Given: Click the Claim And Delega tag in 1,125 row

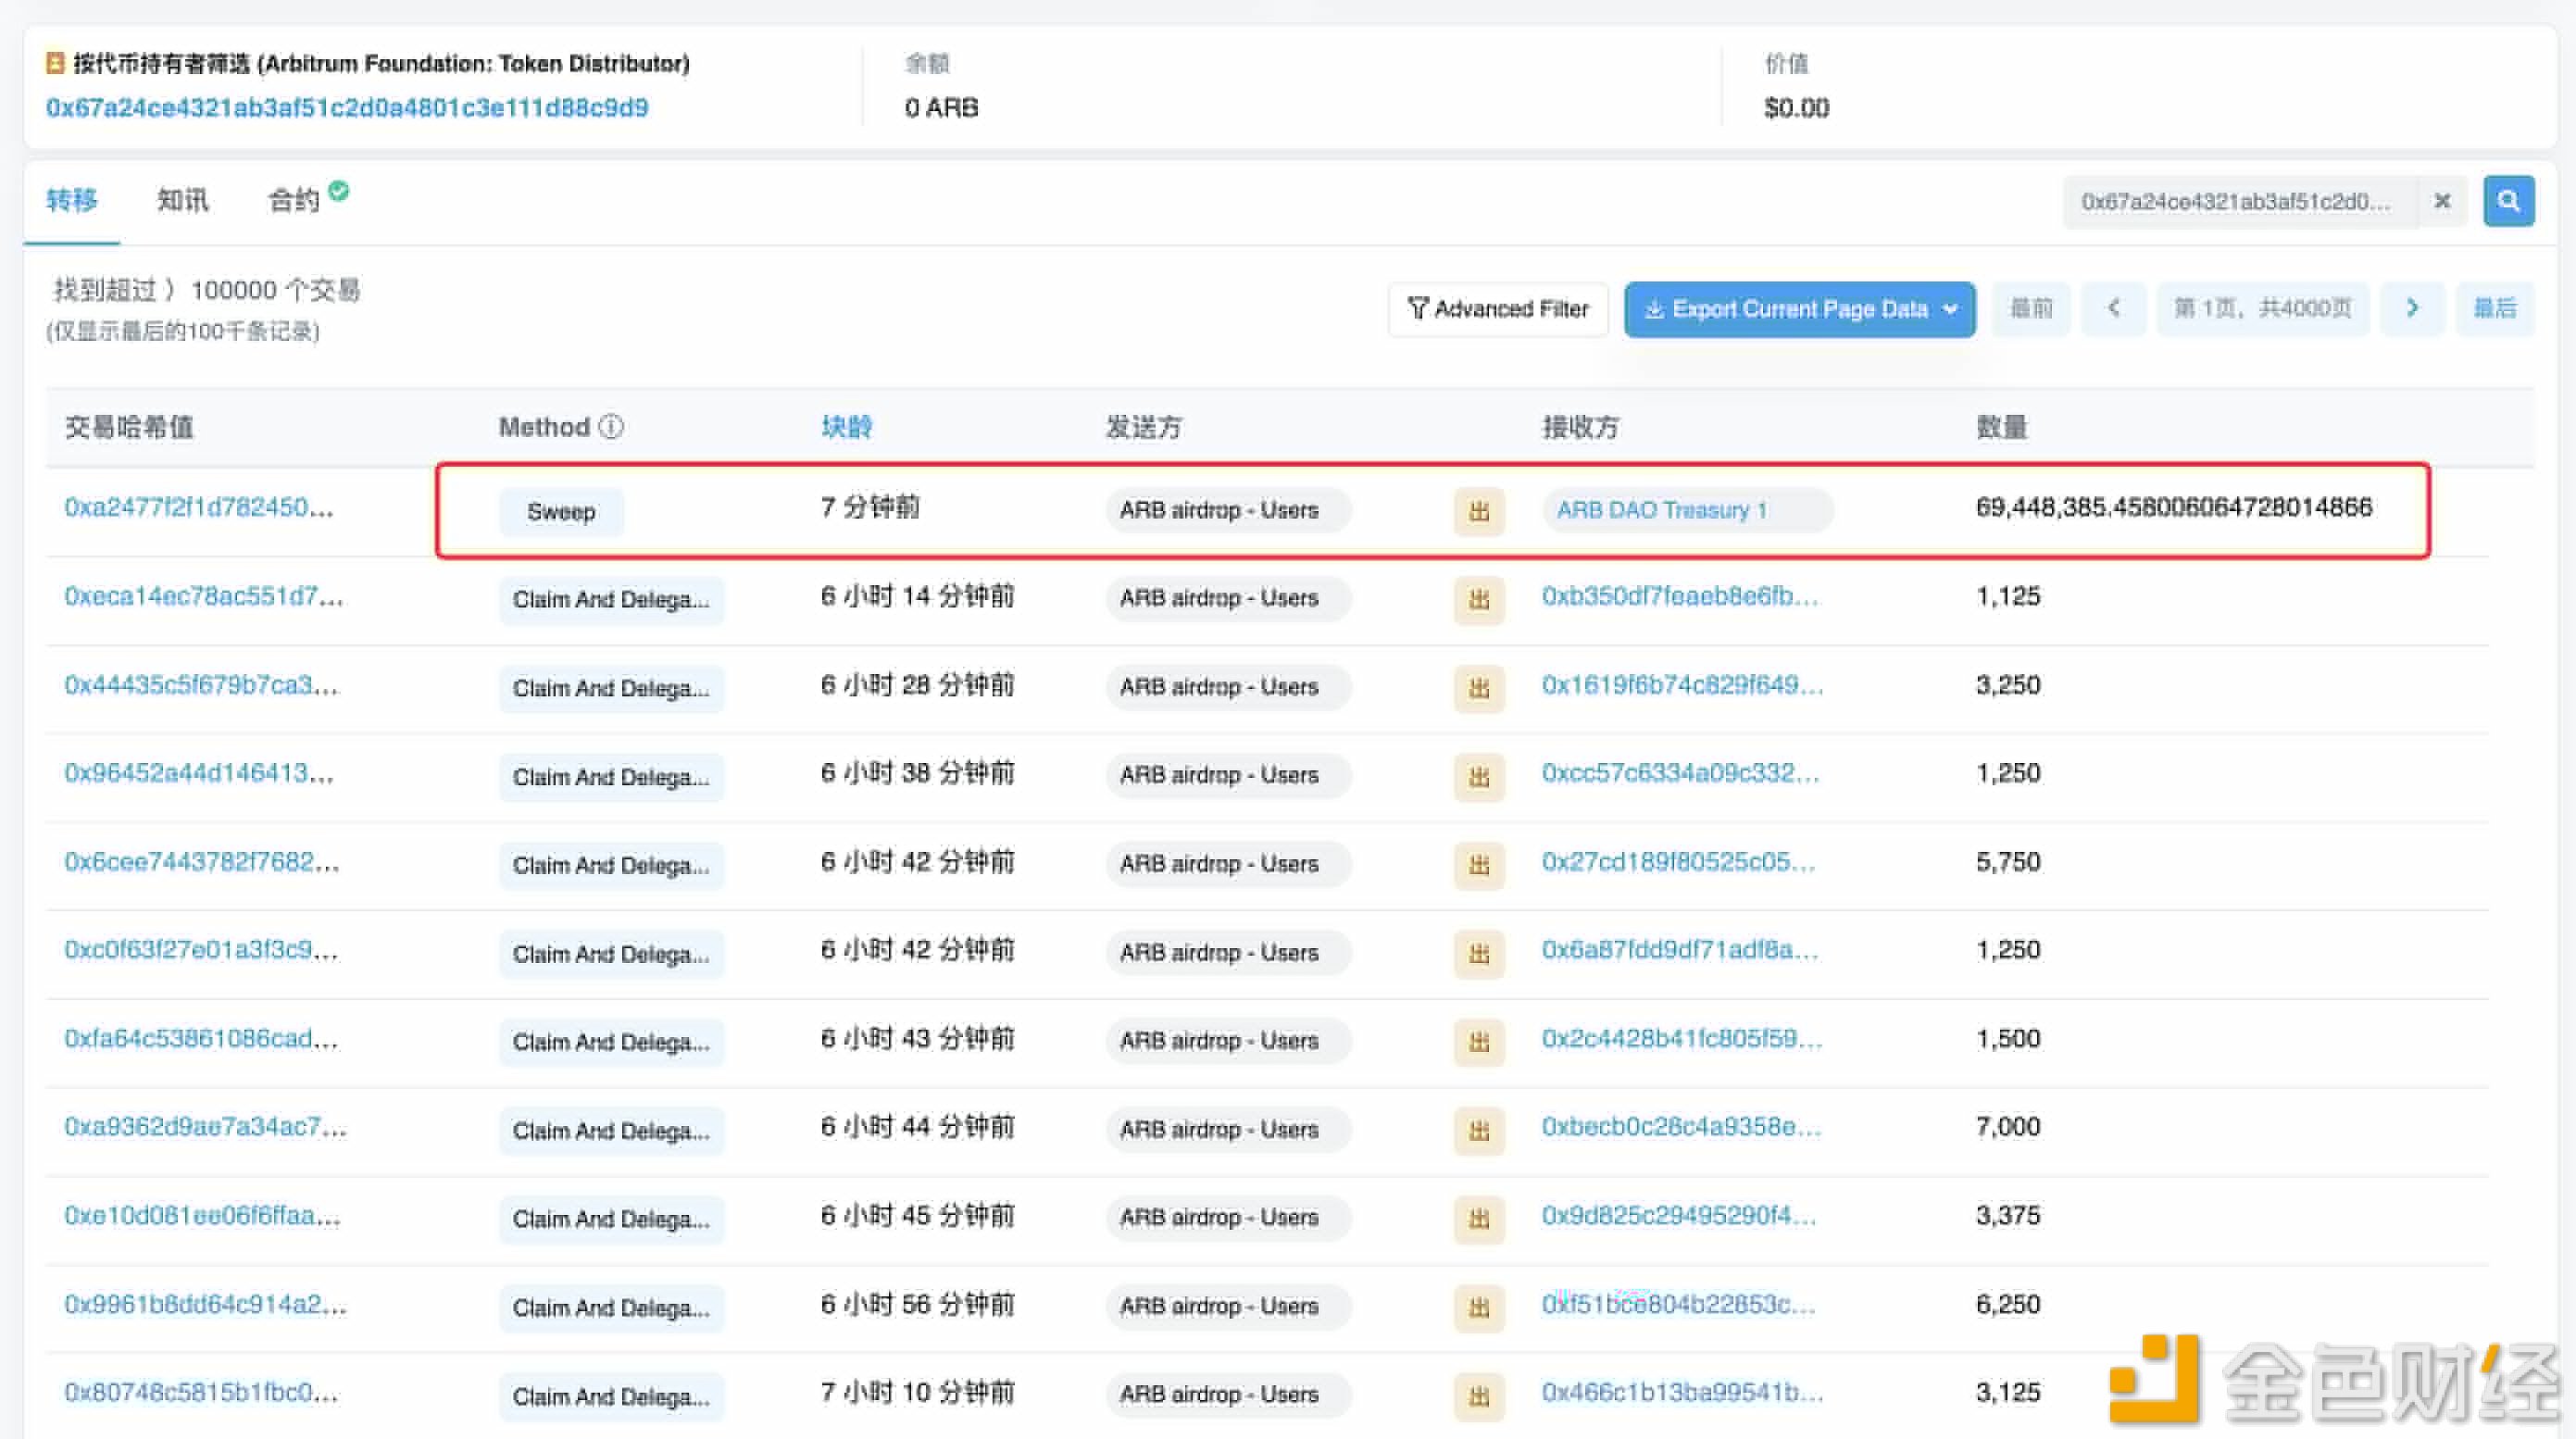Looking at the screenshot, I should (x=611, y=600).
